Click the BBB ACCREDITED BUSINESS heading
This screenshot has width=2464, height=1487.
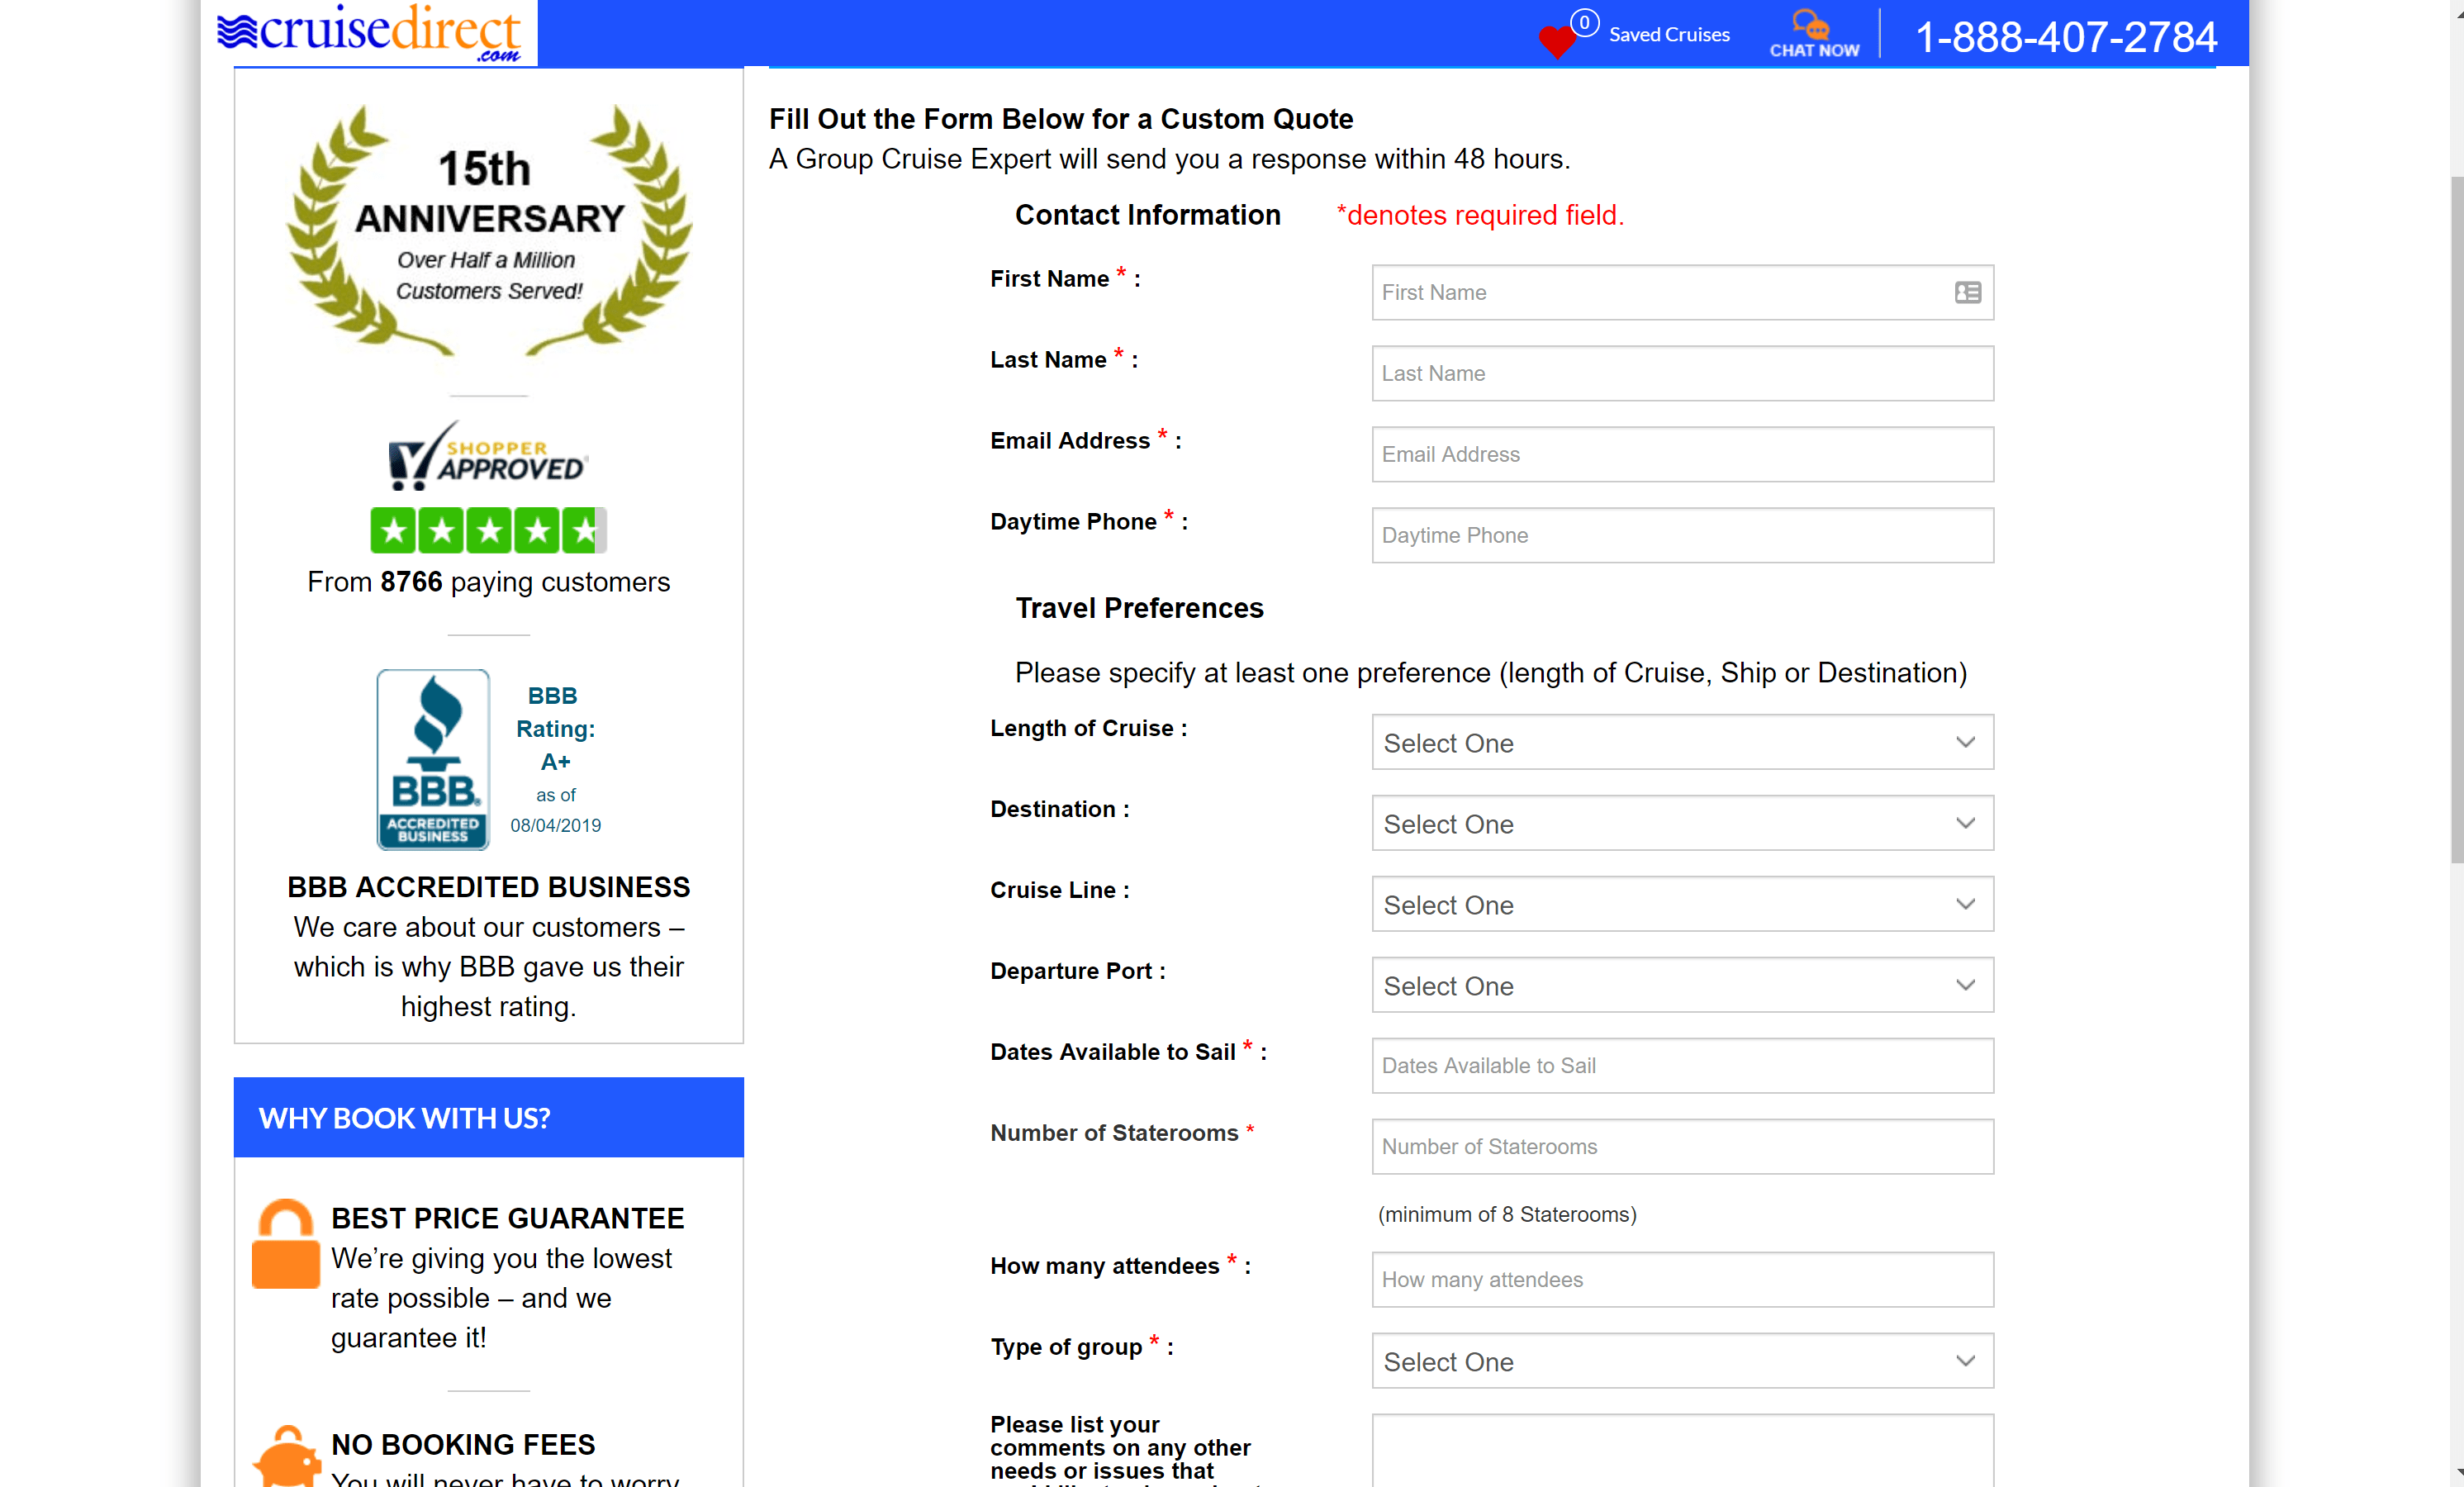488,887
